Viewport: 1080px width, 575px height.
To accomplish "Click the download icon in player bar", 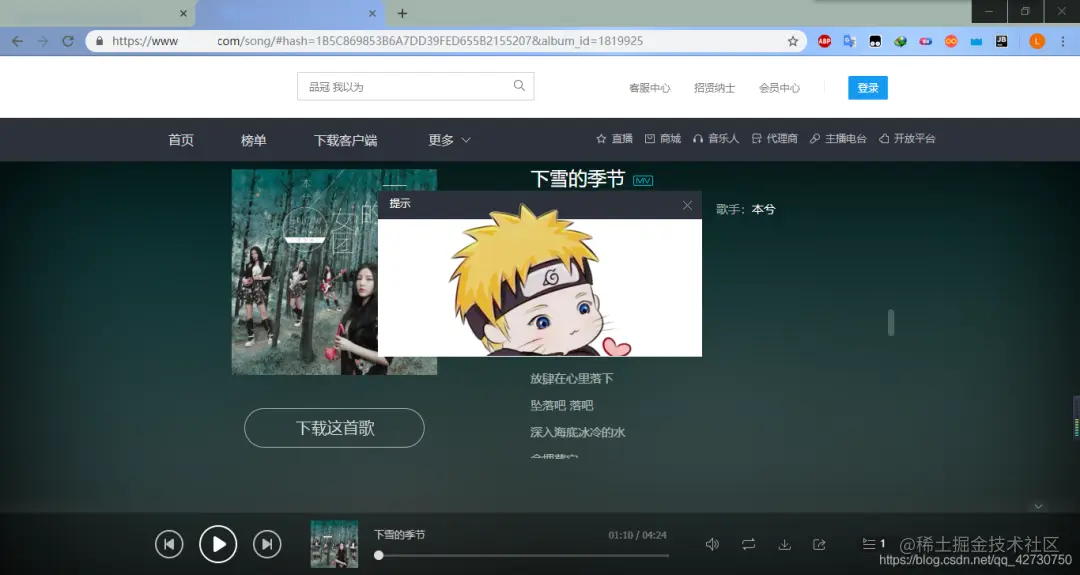I will pyautogui.click(x=785, y=544).
